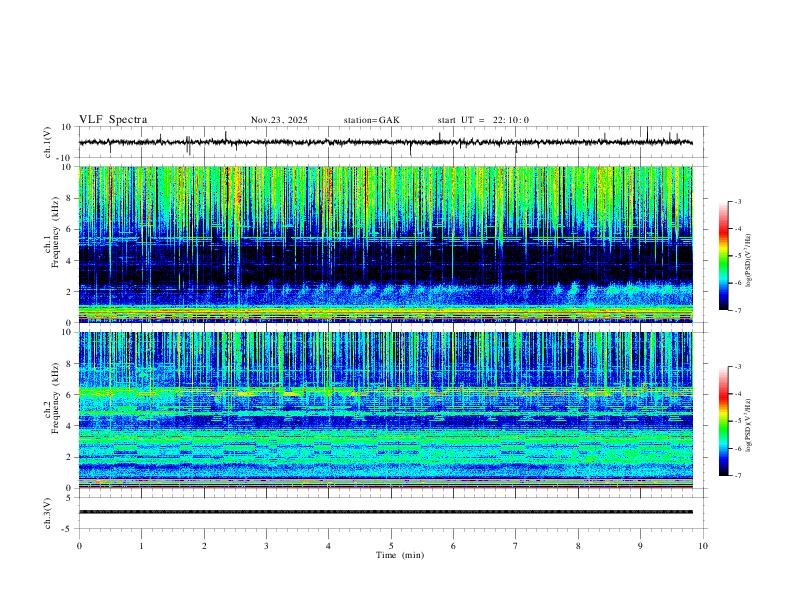Screen dimensions: 792x612
Task: Click the 'station=GAK' label
Action: click(371, 120)
